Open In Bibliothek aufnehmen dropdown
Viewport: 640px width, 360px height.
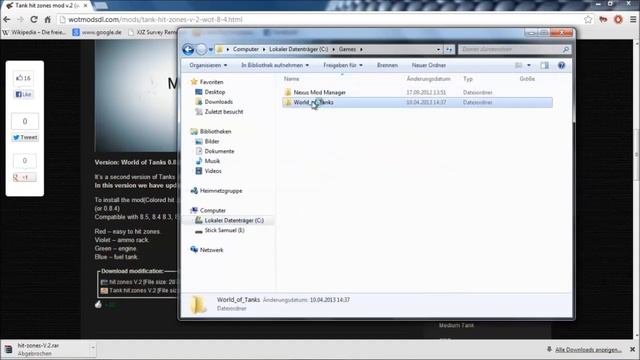275,65
